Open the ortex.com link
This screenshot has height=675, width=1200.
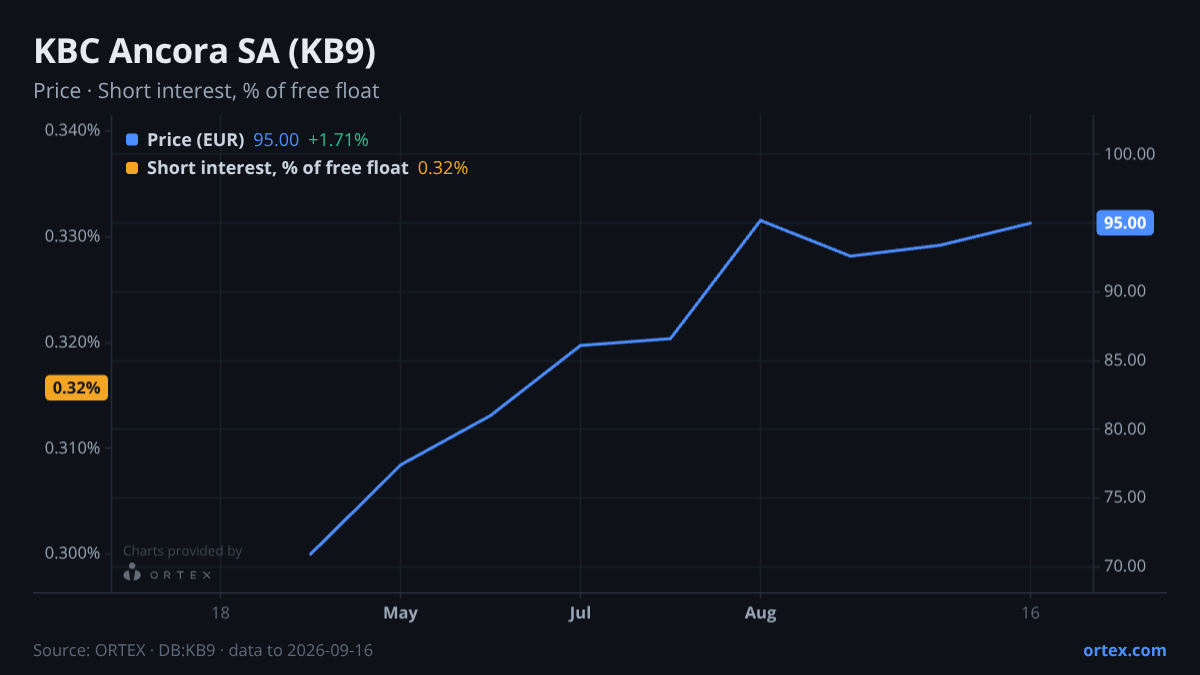pyautogui.click(x=1124, y=650)
